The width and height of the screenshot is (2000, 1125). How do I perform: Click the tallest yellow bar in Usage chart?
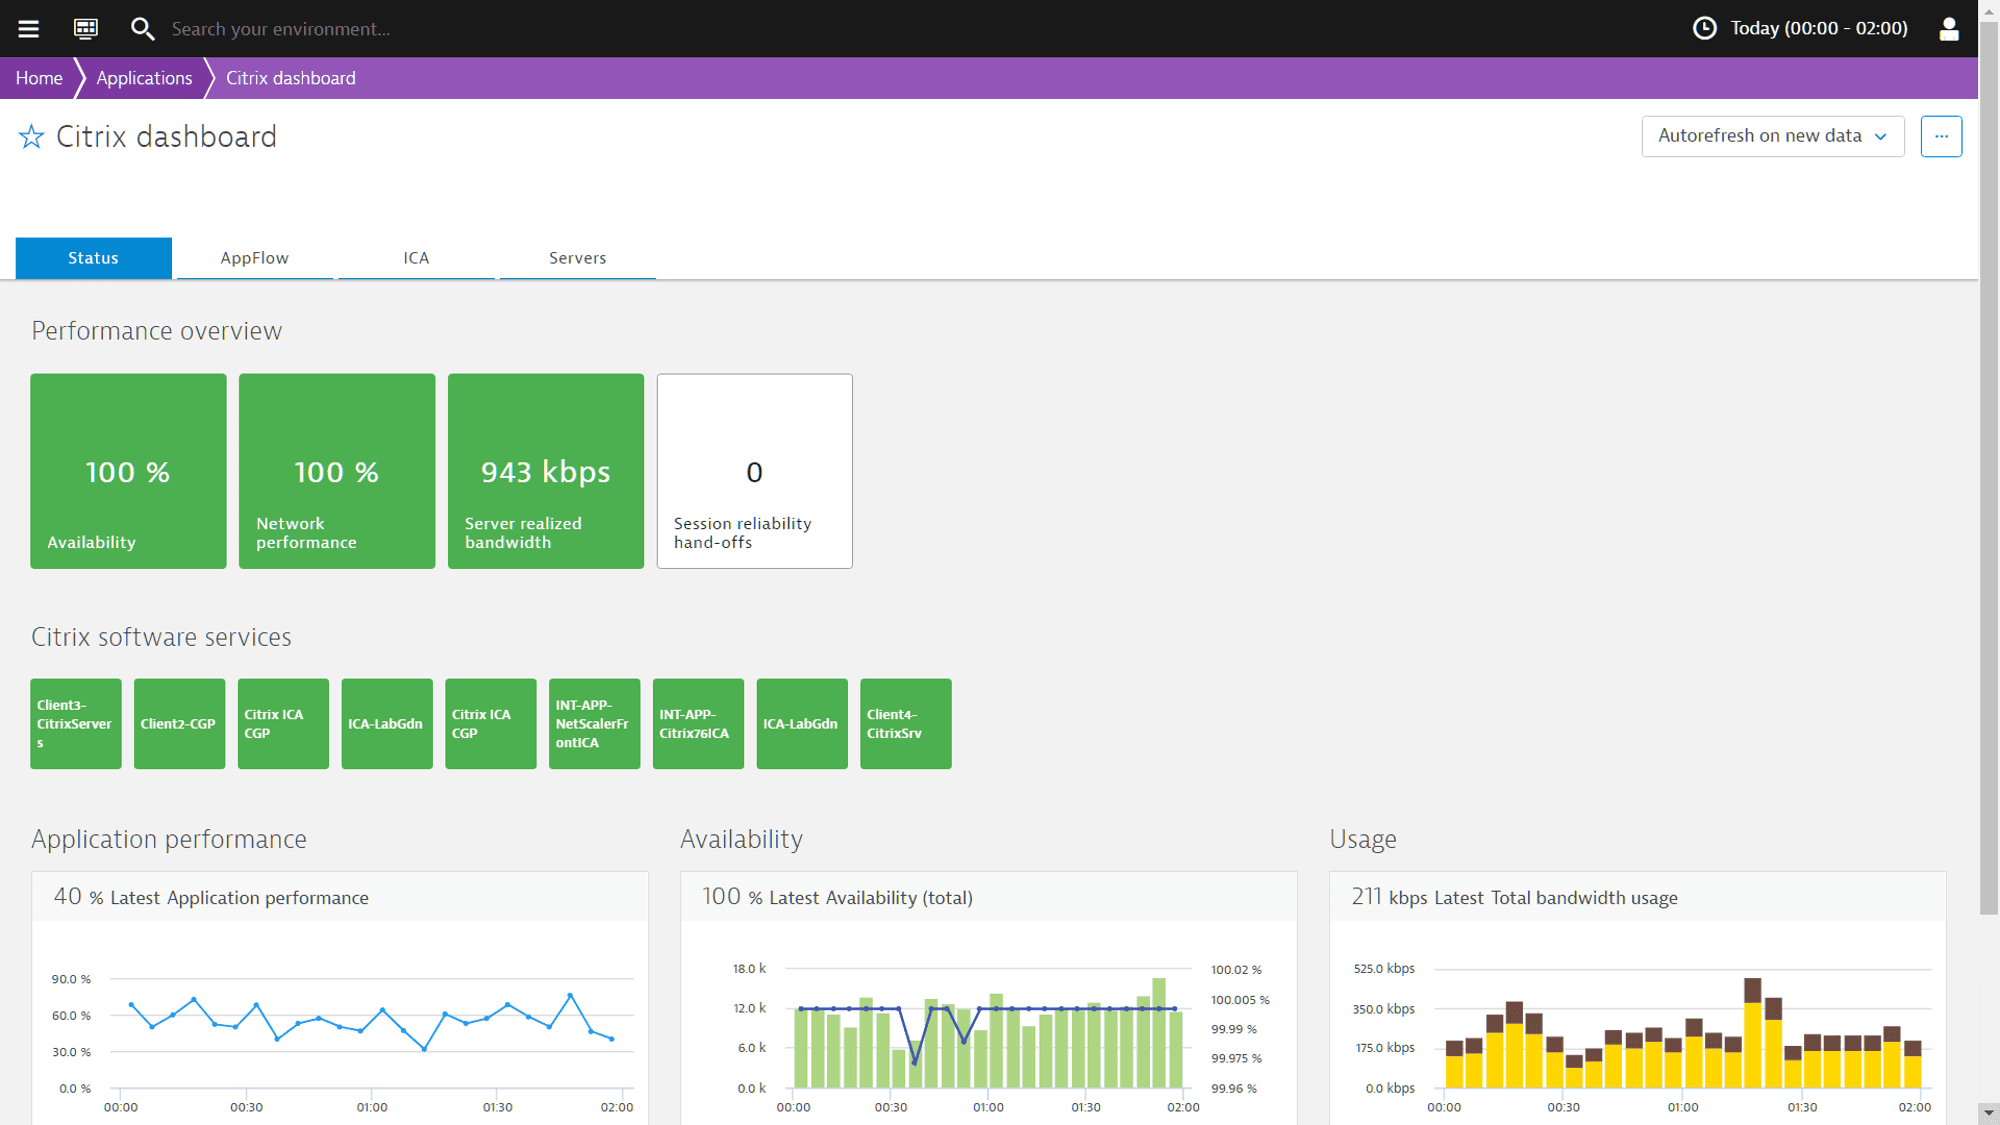(1753, 1044)
